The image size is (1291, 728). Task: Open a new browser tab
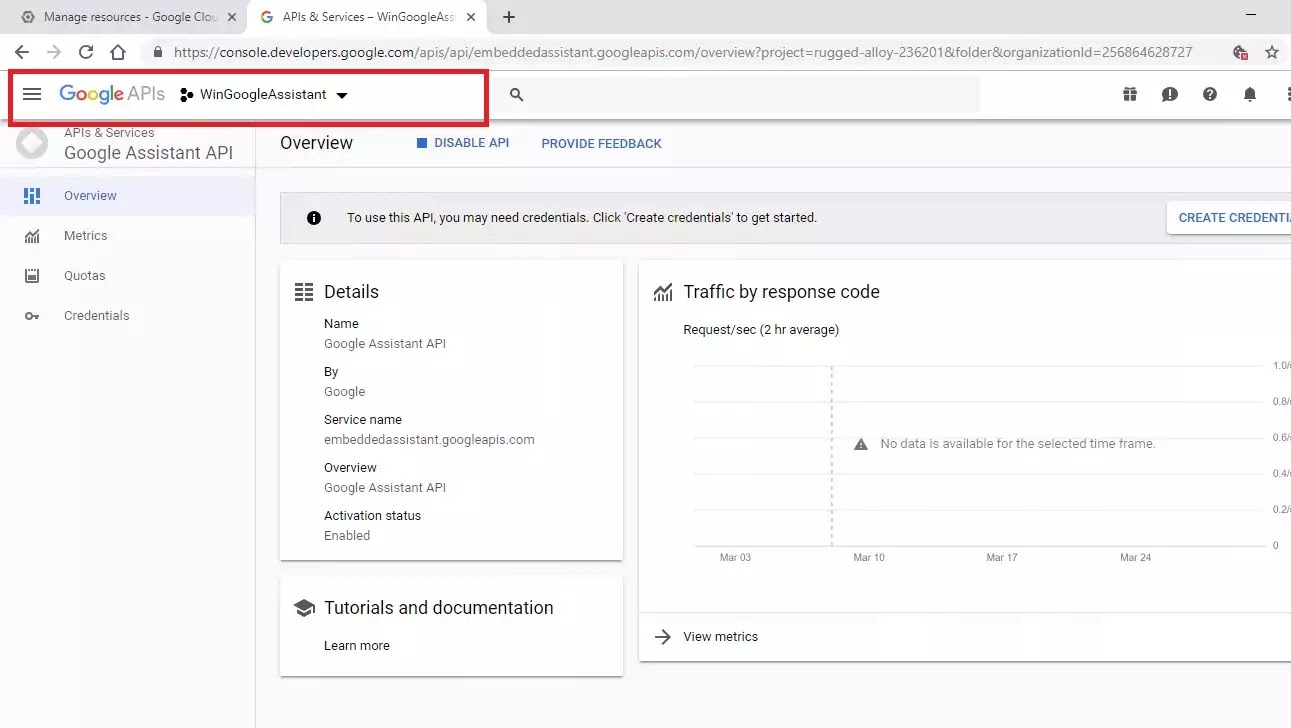509,17
